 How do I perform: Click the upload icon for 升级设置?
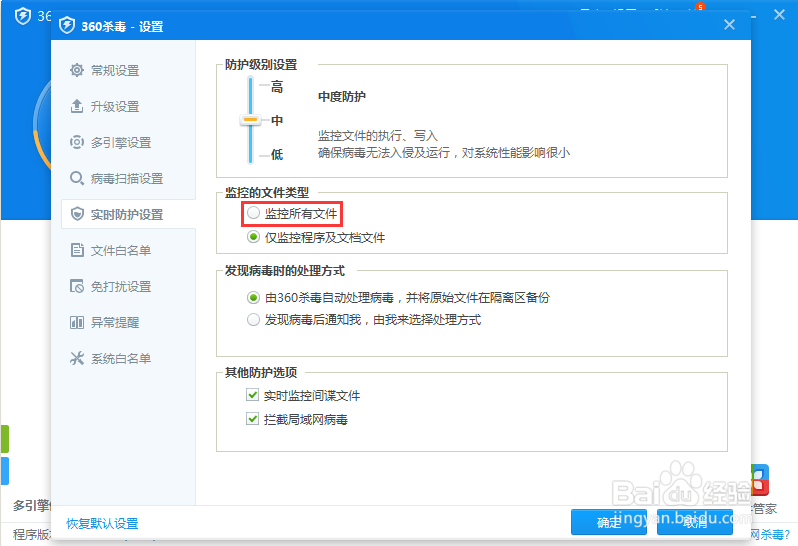[77, 106]
